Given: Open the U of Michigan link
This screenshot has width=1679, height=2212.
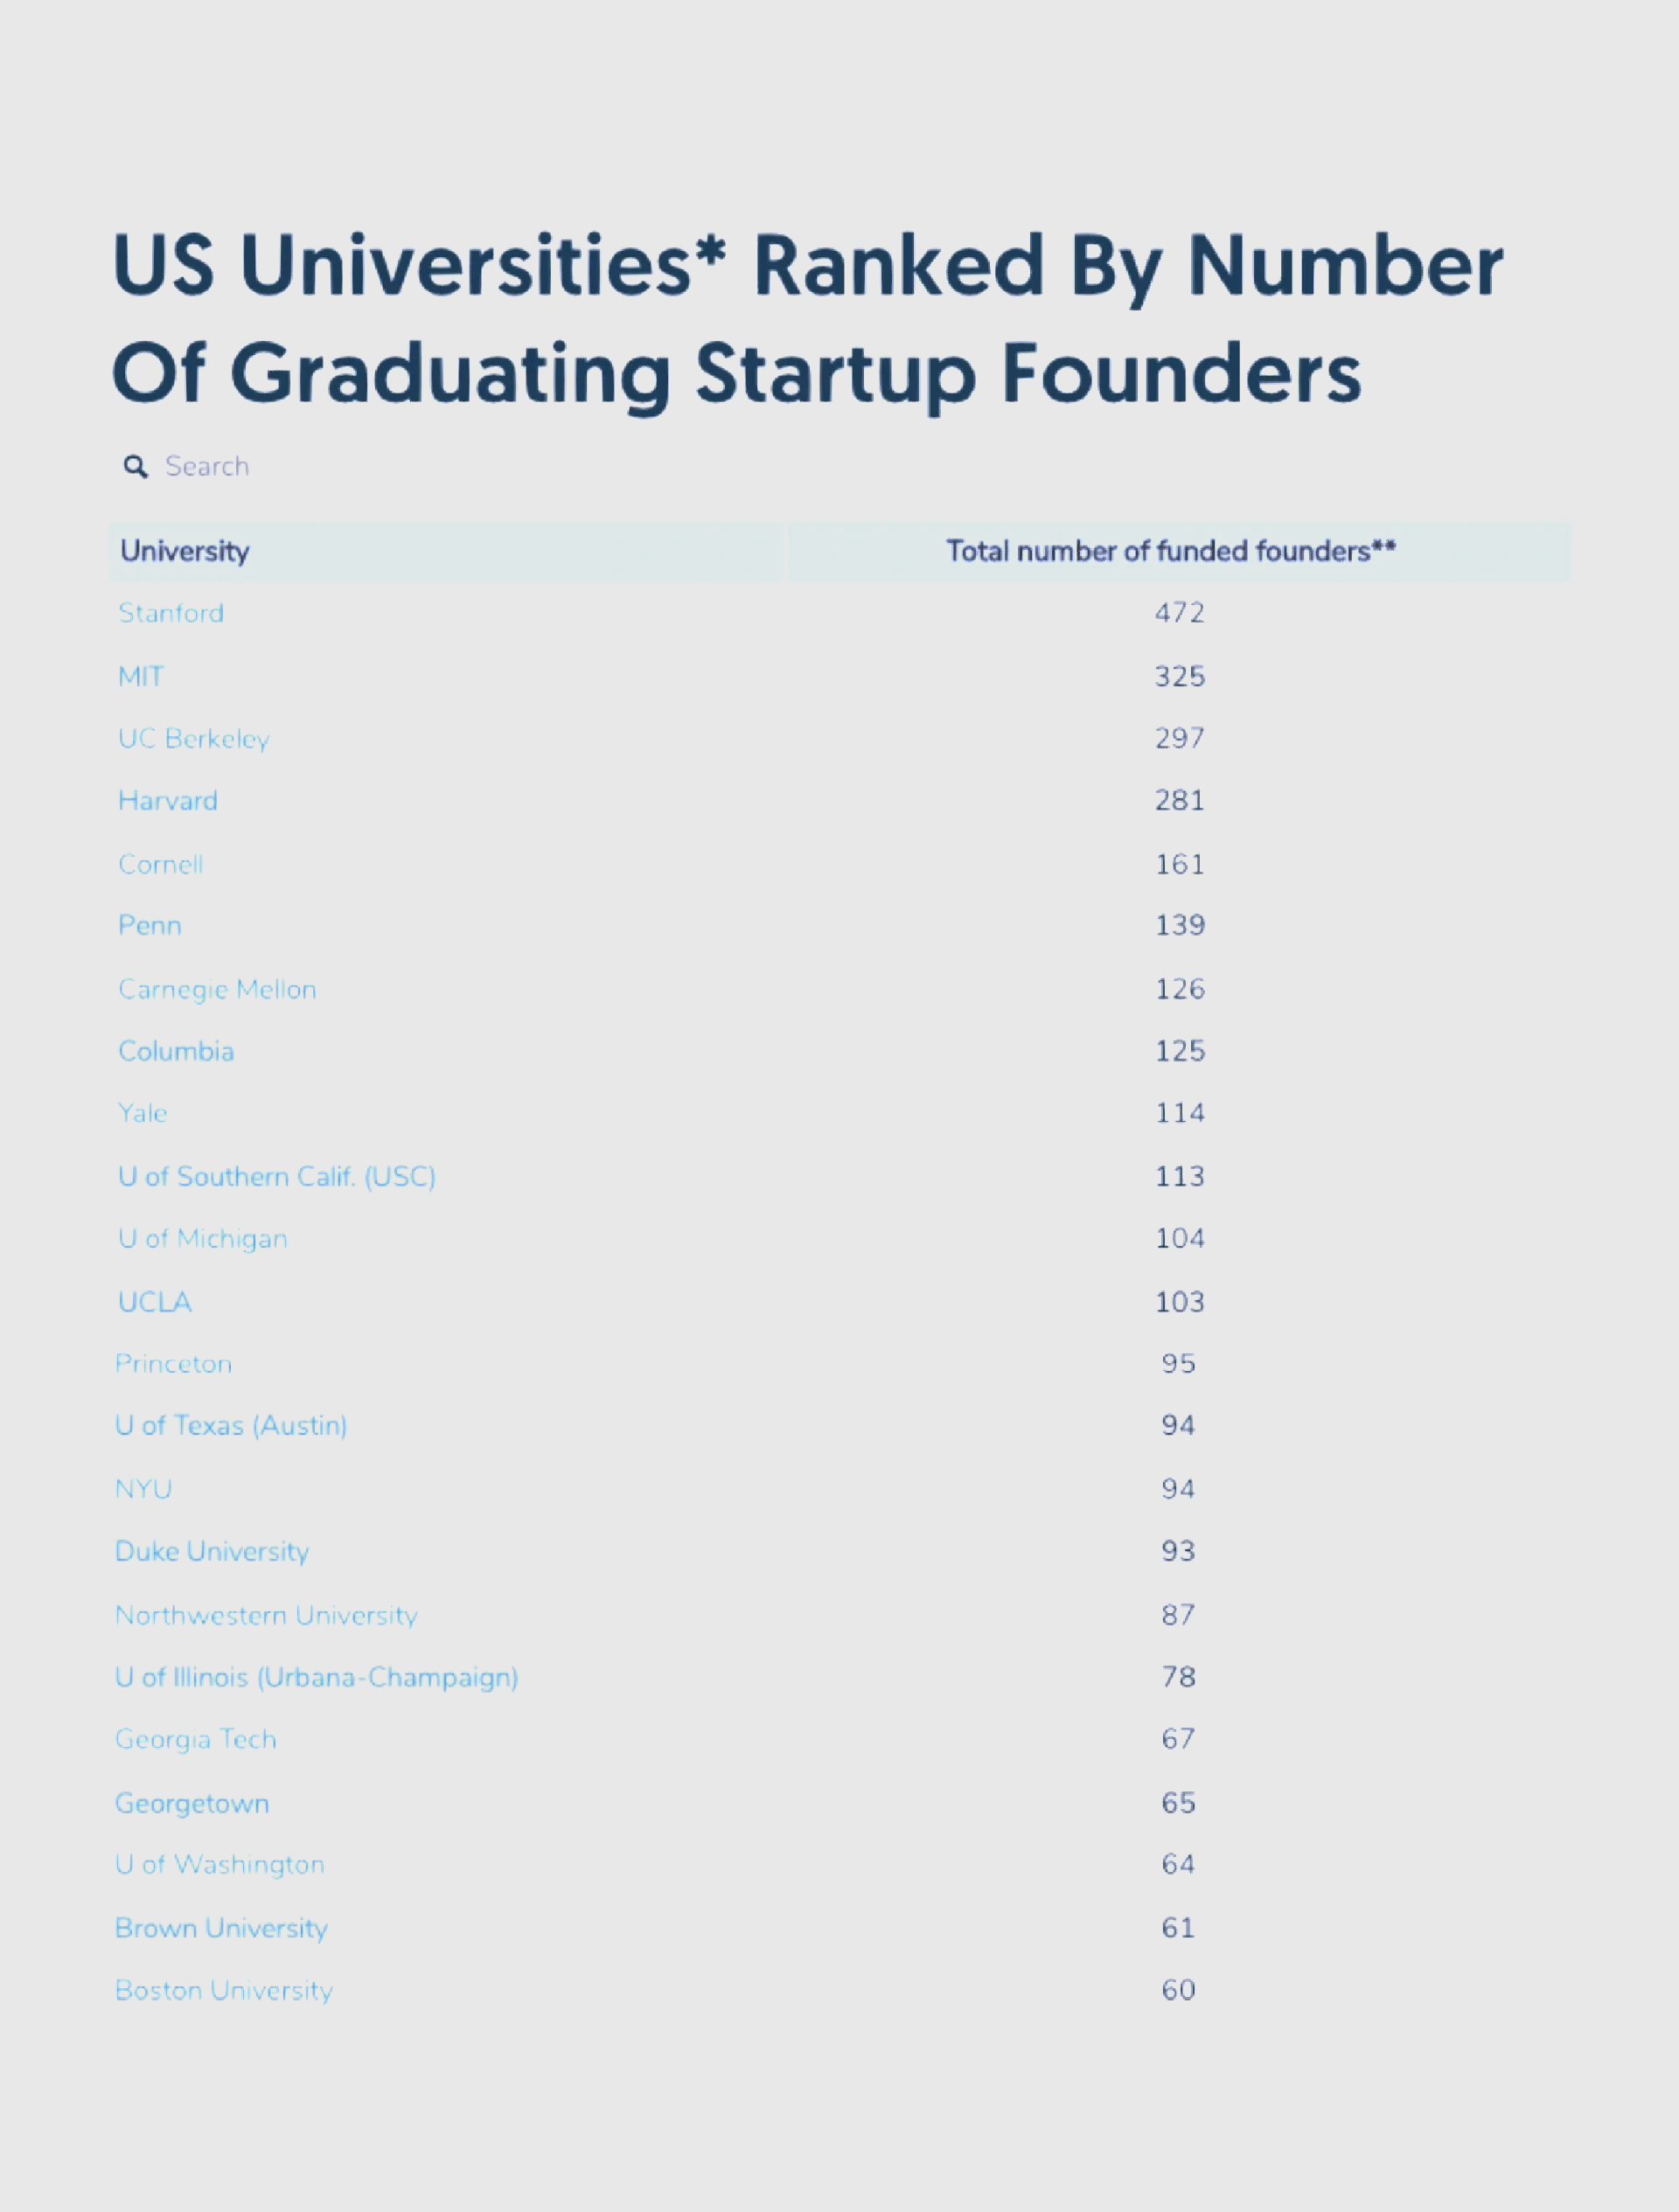Looking at the screenshot, I should (x=203, y=1238).
